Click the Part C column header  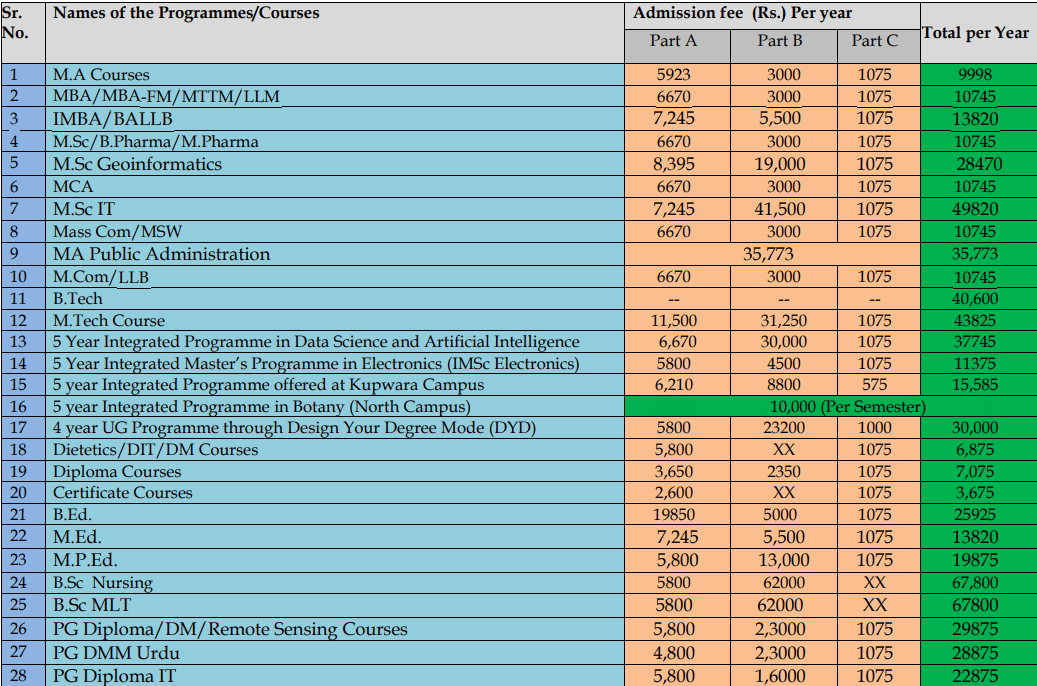[874, 41]
